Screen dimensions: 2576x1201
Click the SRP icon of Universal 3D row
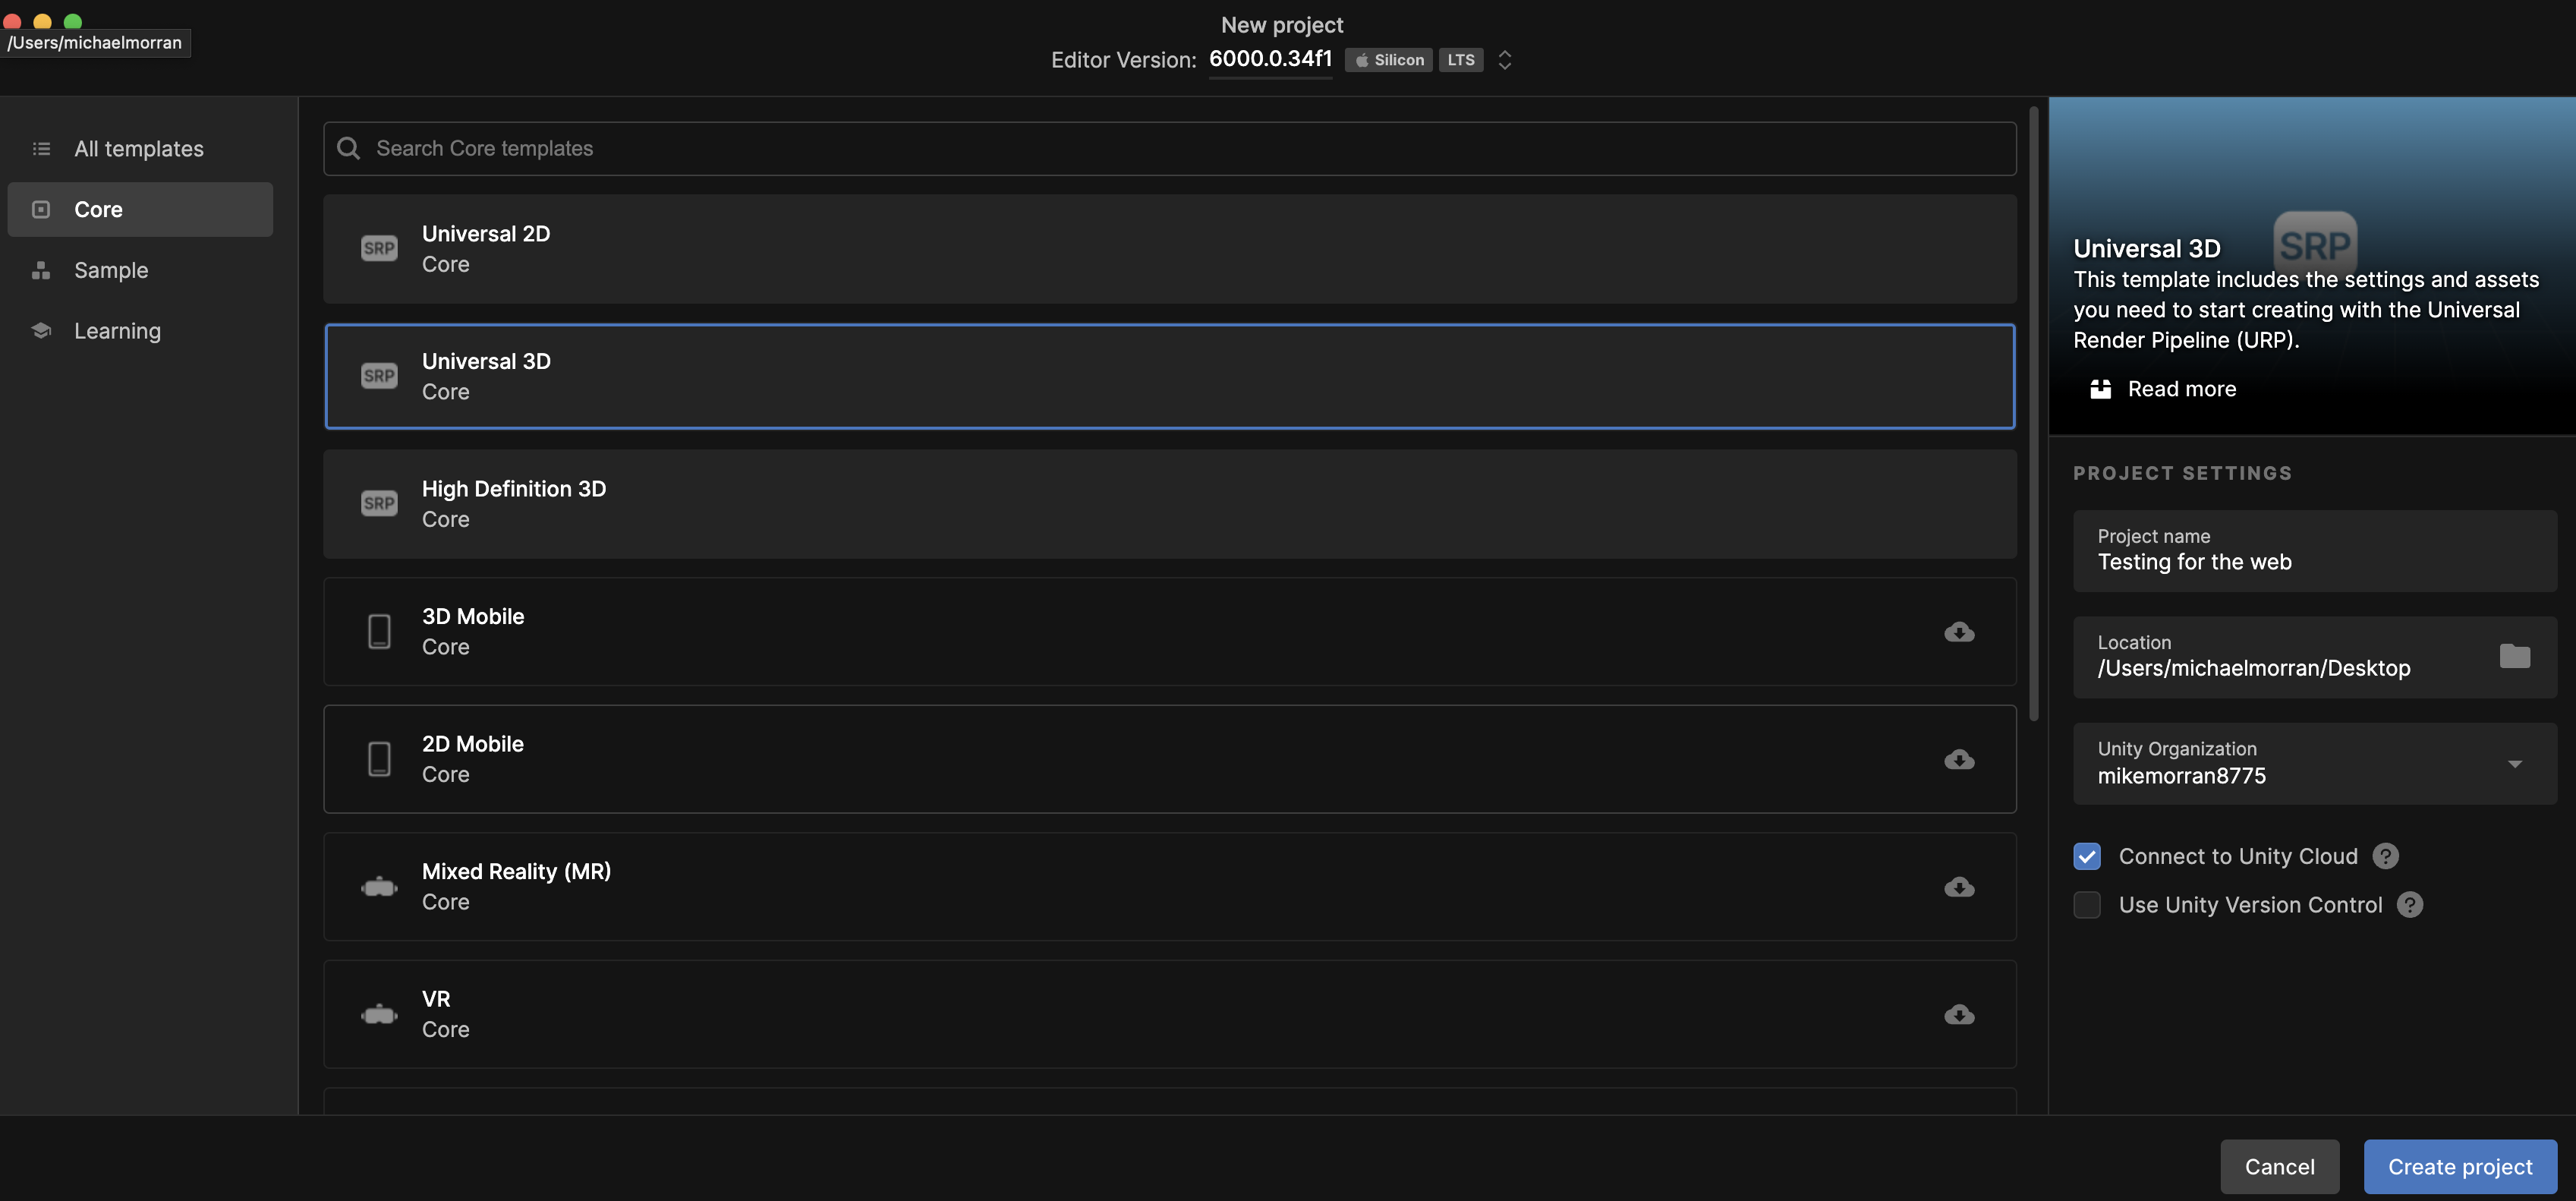[379, 376]
